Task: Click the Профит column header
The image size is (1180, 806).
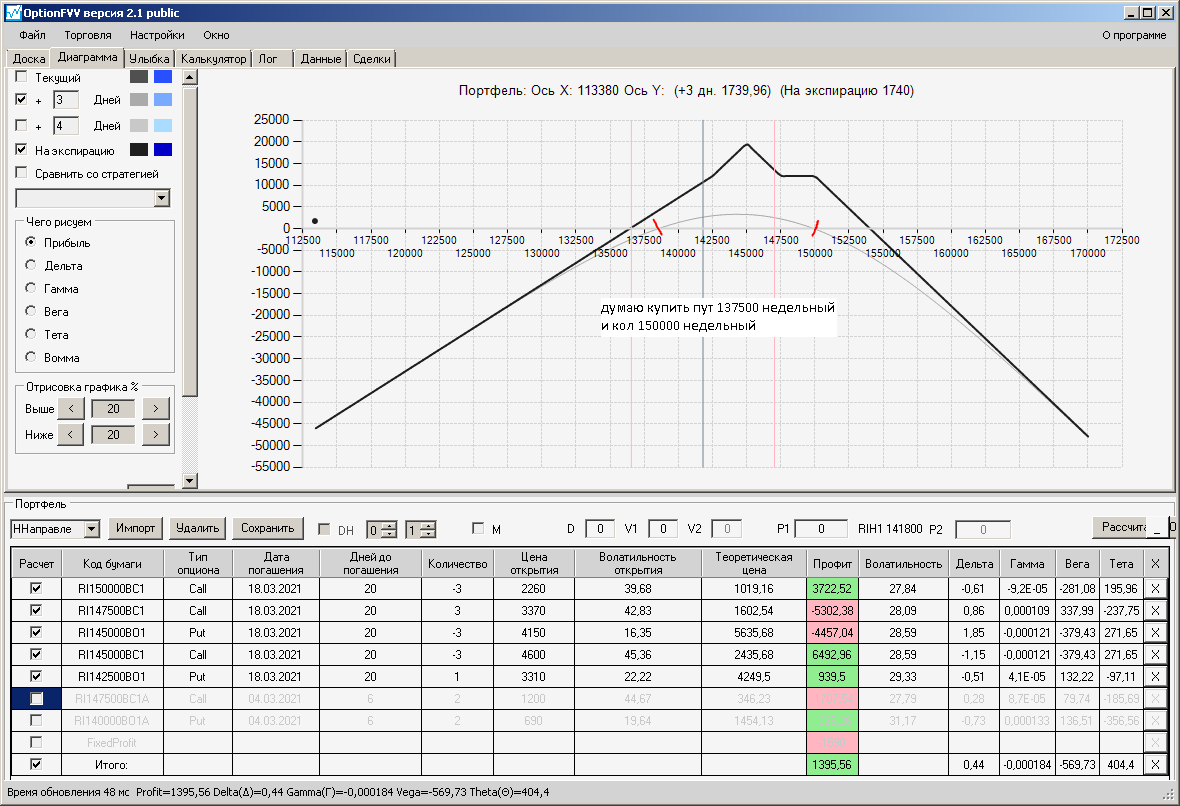Action: [x=832, y=563]
